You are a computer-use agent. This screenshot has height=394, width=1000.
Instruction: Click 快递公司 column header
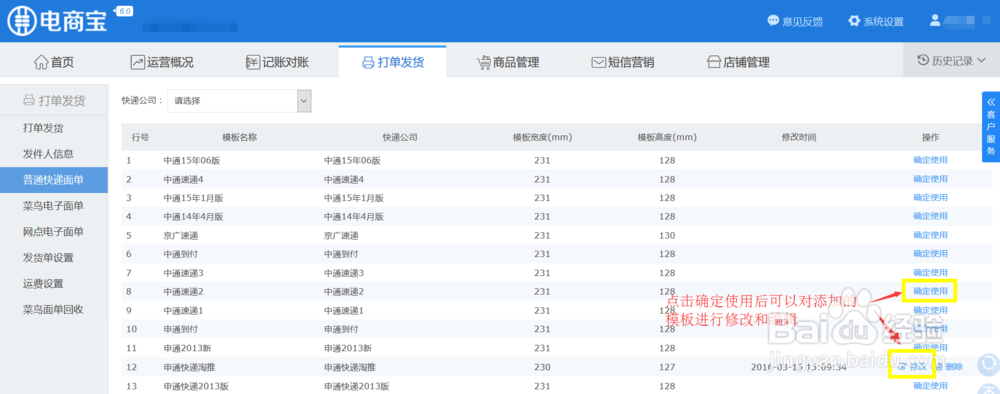point(400,137)
